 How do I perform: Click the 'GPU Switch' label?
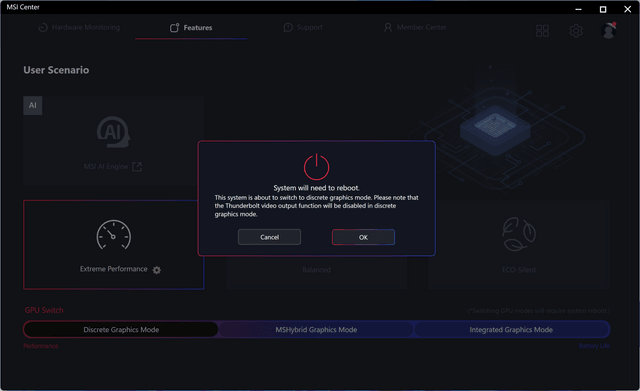tap(44, 310)
